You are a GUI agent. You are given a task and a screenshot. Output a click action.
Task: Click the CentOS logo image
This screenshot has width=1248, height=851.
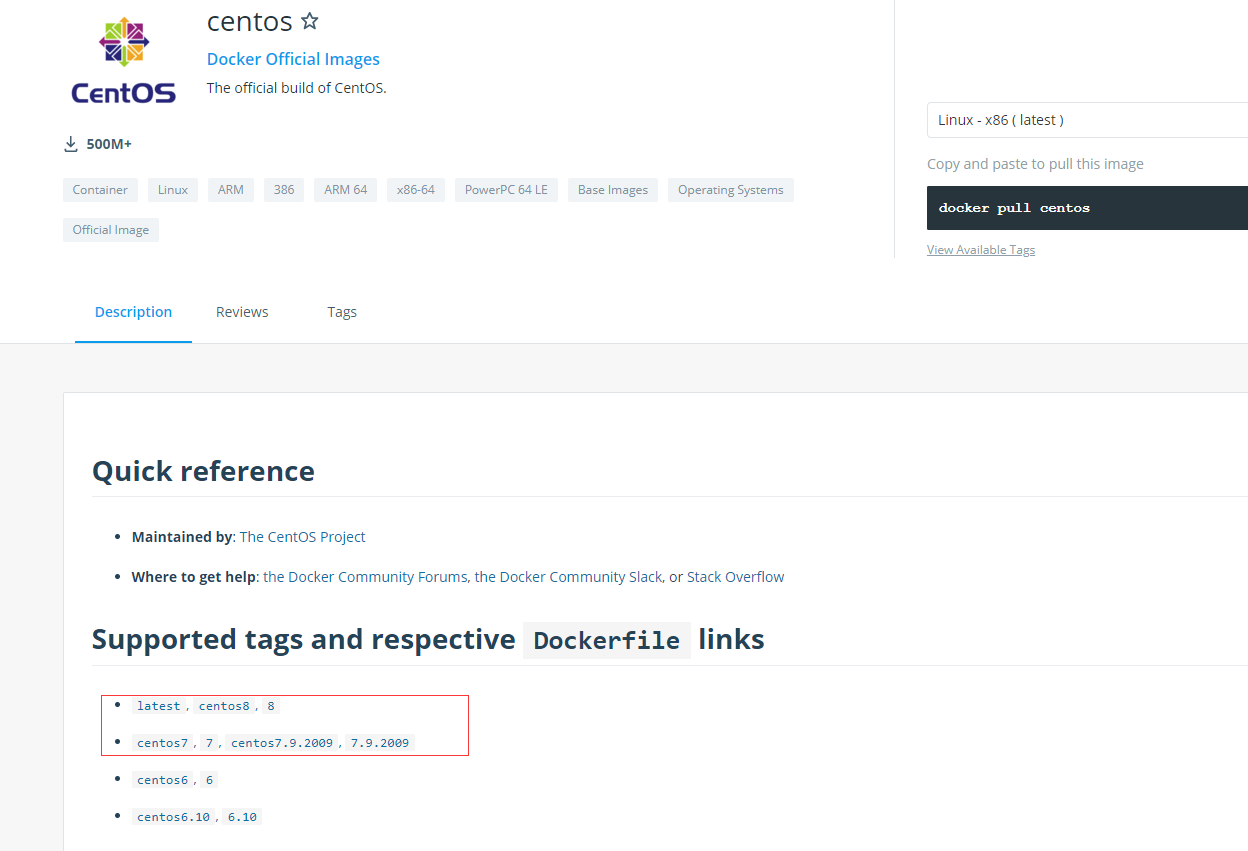point(123,60)
